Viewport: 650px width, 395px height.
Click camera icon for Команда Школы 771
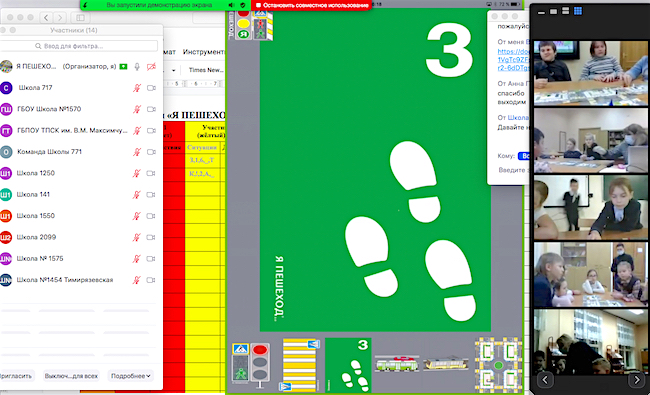(151, 152)
